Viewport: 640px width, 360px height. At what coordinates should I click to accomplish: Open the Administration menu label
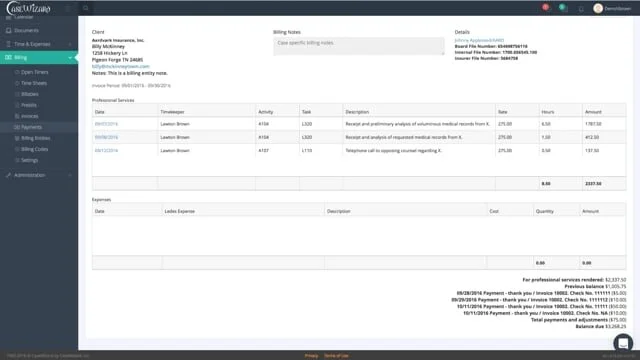[29, 175]
